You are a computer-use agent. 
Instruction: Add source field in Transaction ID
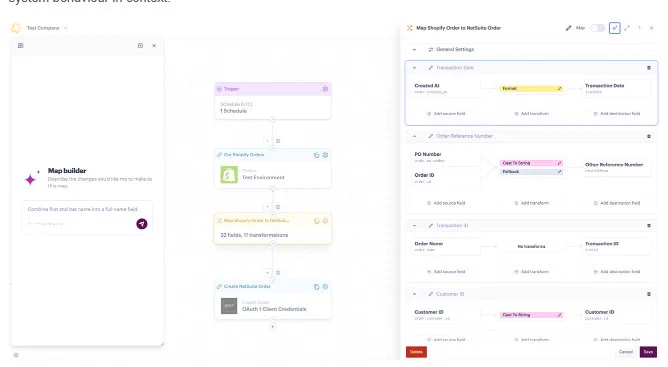[x=446, y=272]
